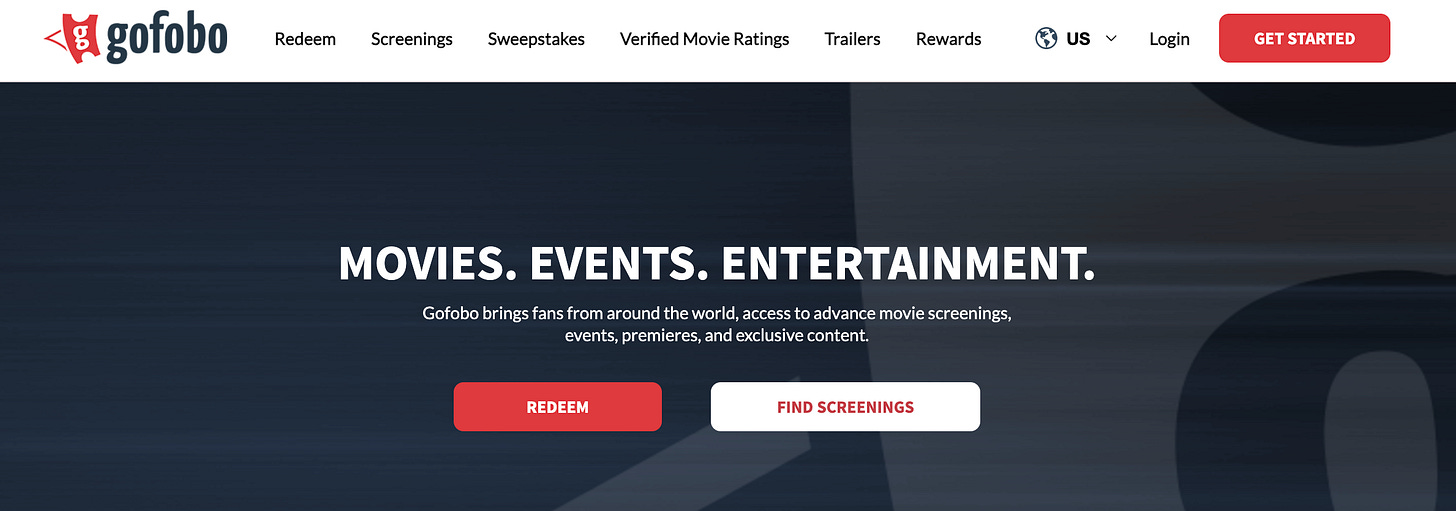
Task: Open the US country selector label
Action: pos(1078,39)
